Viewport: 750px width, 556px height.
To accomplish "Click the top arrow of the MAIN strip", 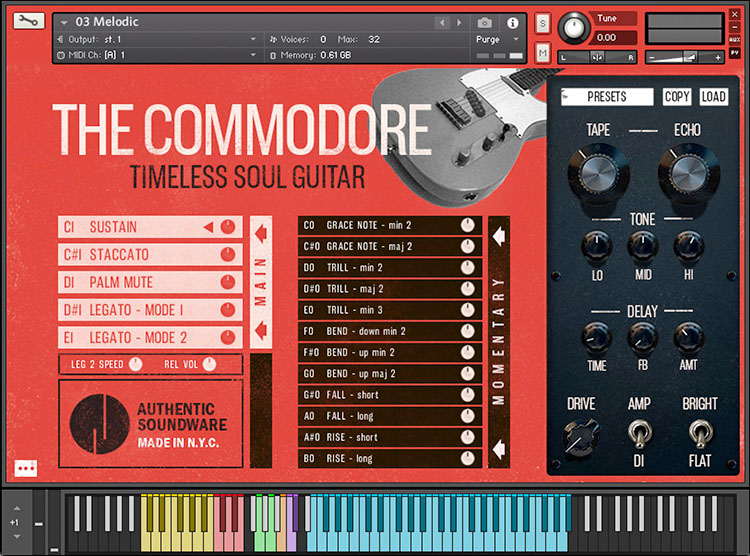I will 261,234.
